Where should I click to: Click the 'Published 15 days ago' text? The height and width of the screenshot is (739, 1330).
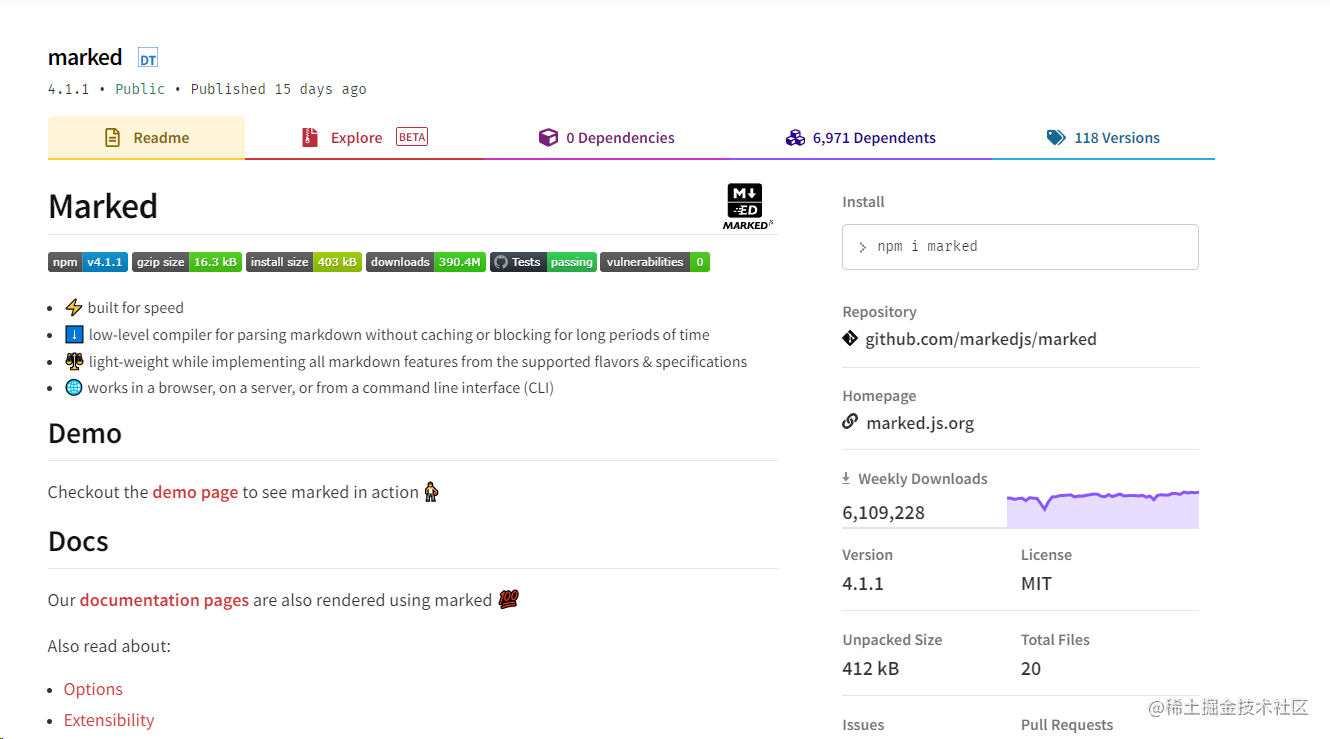pos(279,89)
